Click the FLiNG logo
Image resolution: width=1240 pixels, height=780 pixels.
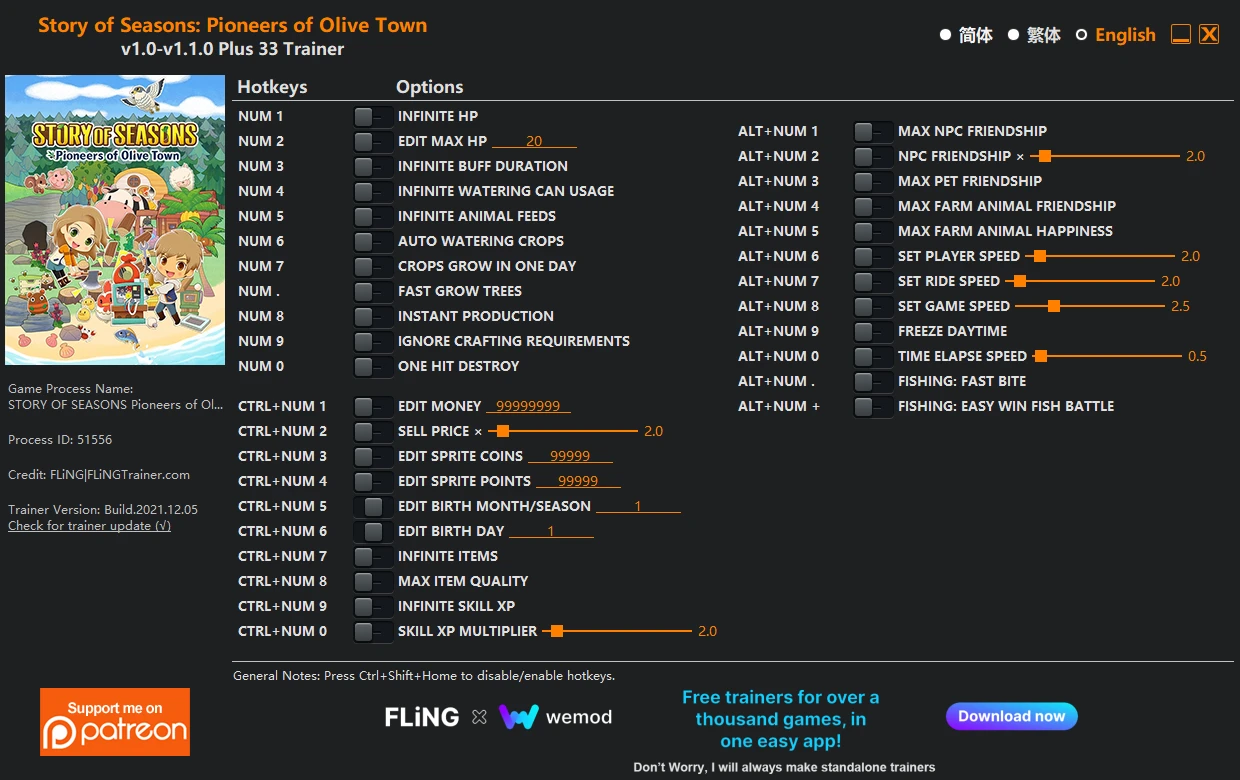click(x=422, y=717)
